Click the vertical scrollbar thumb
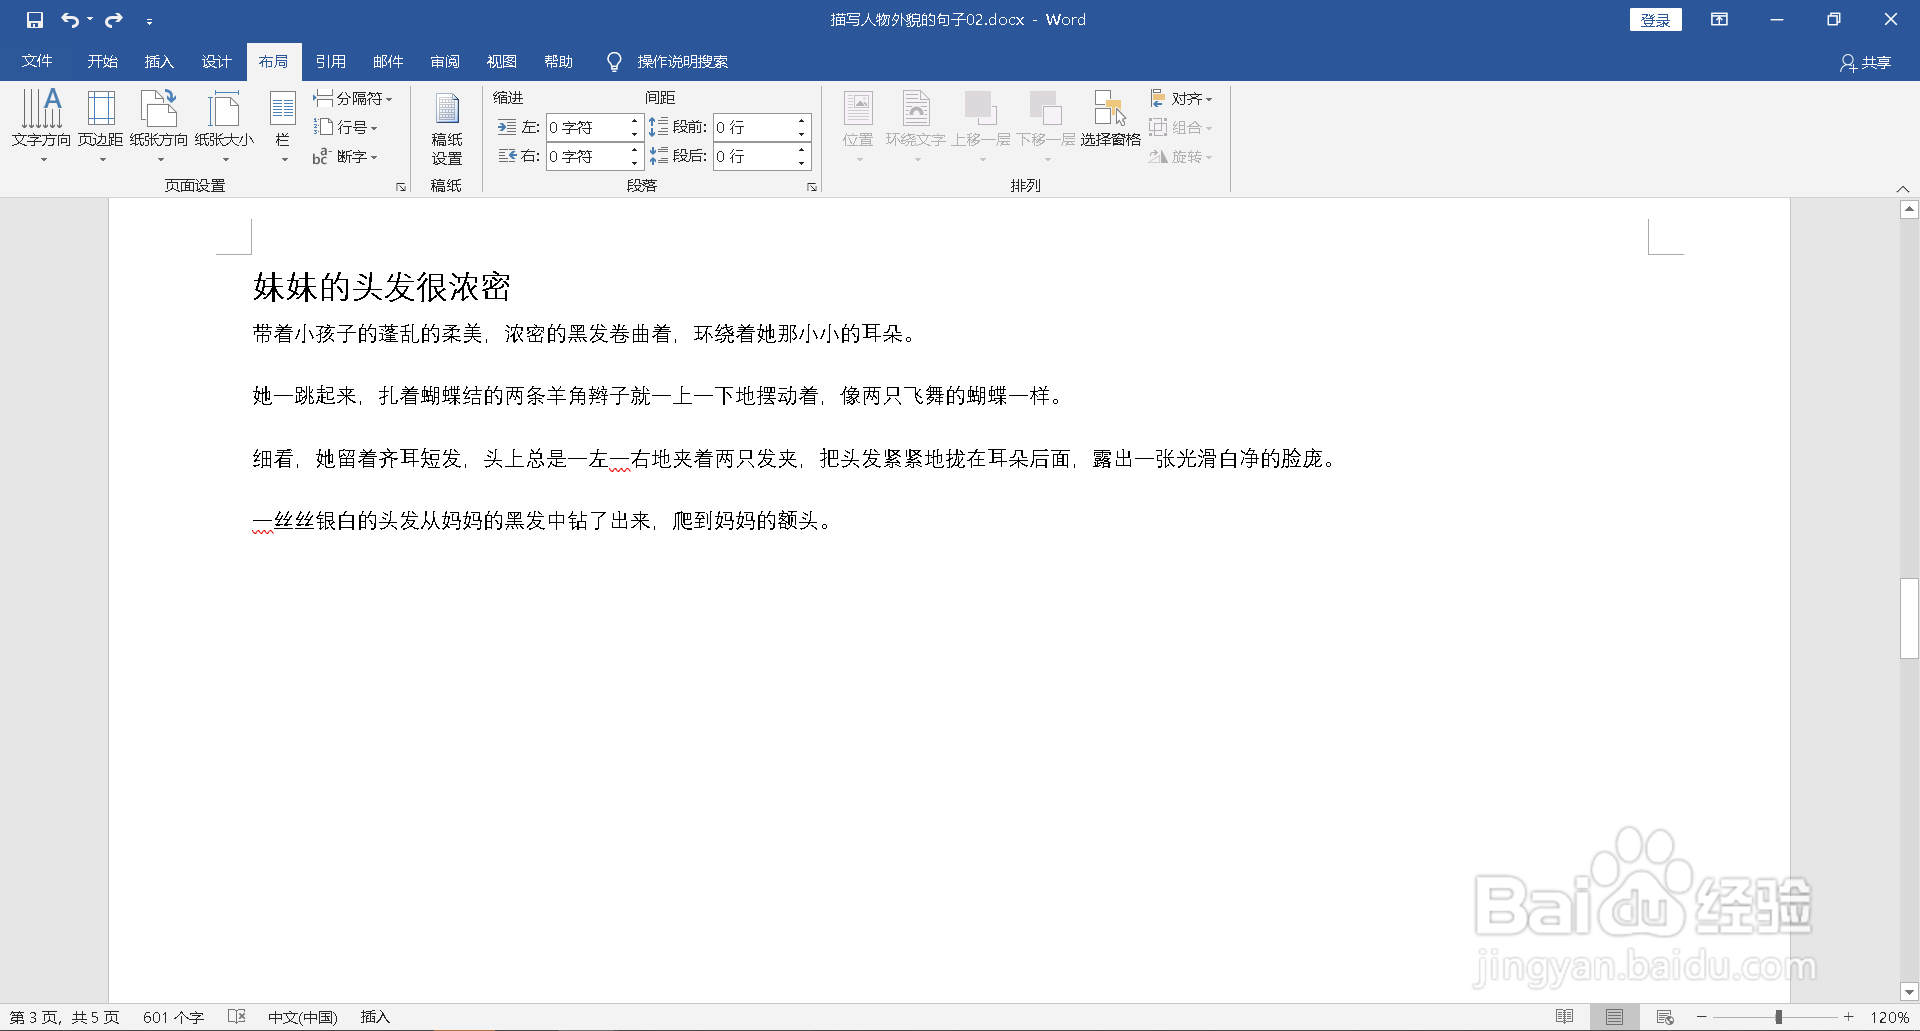This screenshot has width=1920, height=1031. coord(1909,618)
